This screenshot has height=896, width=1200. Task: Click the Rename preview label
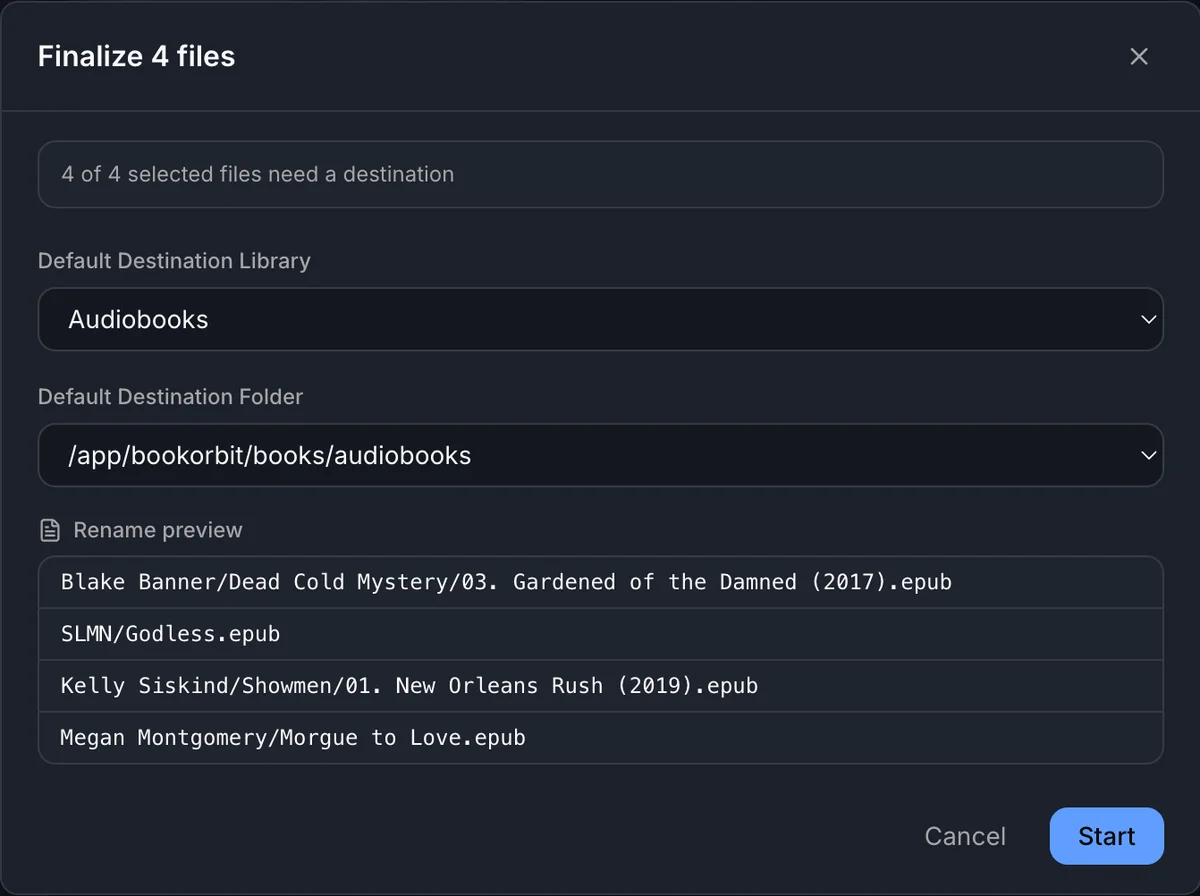point(158,530)
